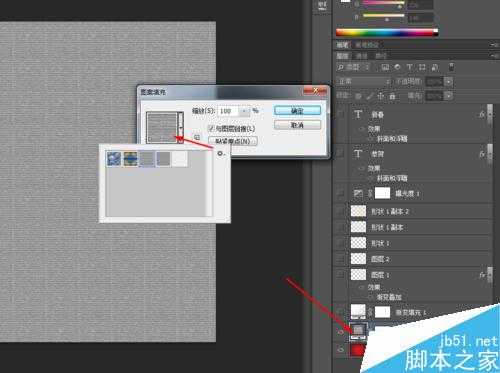
Task: Close the pattern fill dialog
Action: point(315,91)
